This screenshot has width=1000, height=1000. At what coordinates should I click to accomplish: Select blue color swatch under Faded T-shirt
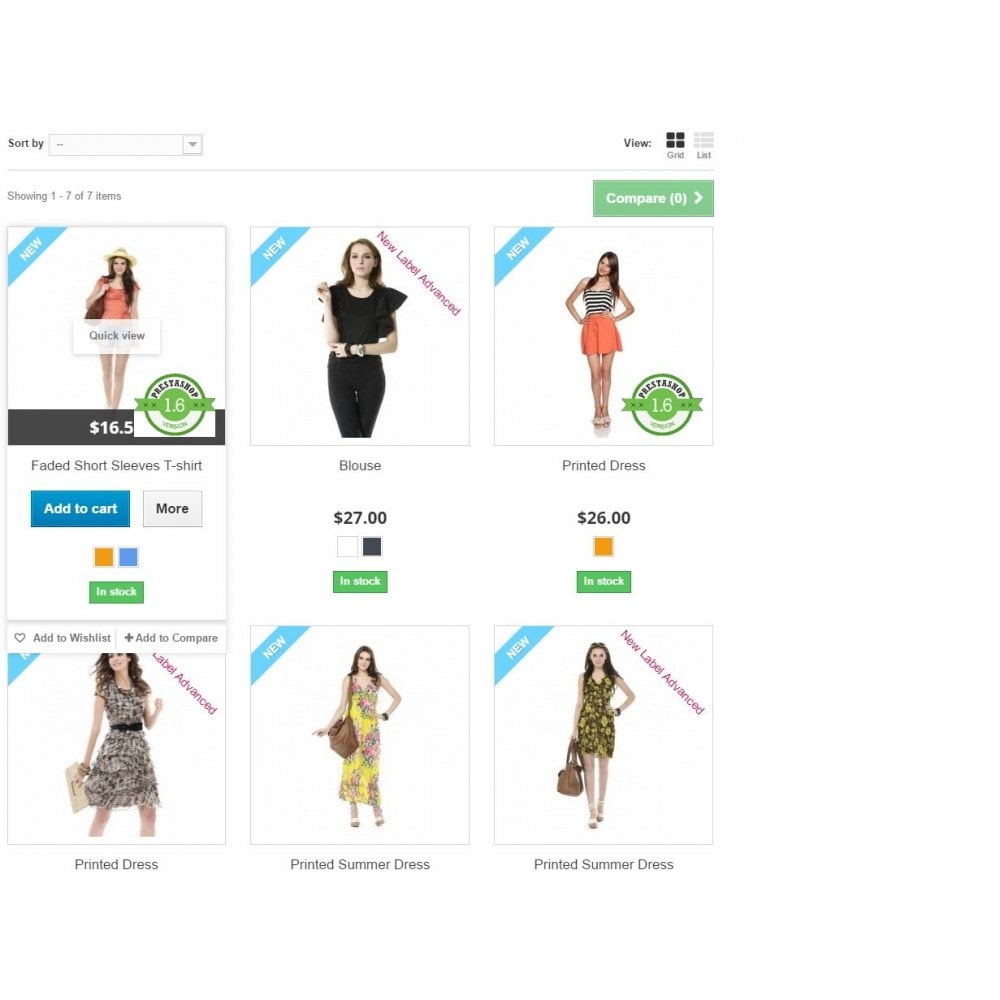tap(128, 557)
